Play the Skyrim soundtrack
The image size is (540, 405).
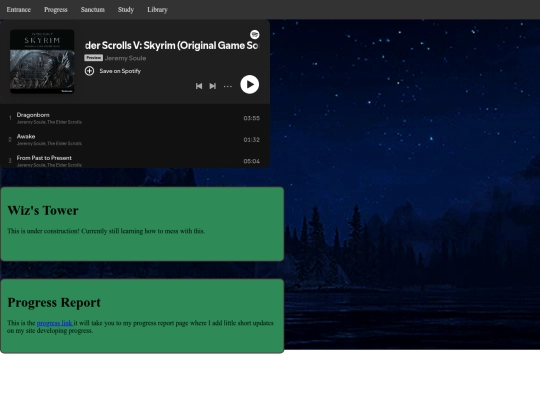tap(249, 84)
